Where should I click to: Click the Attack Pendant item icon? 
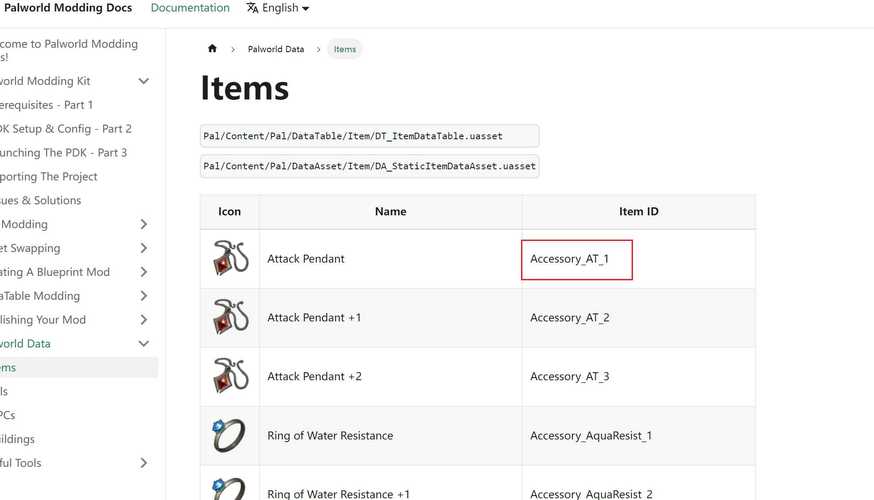229,259
